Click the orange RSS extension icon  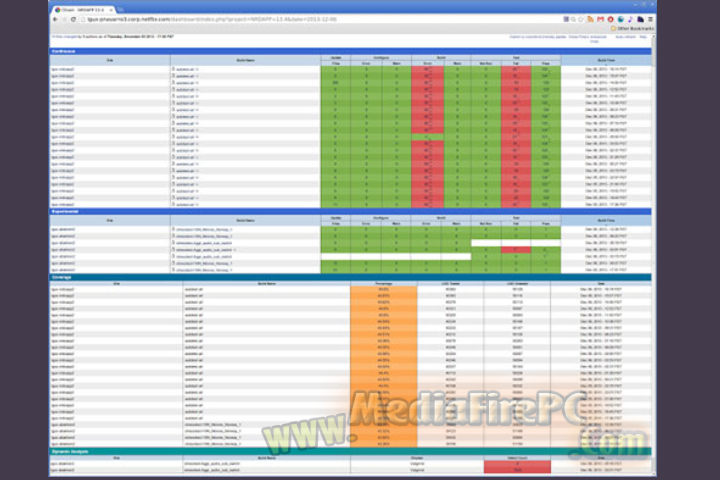[591, 19]
